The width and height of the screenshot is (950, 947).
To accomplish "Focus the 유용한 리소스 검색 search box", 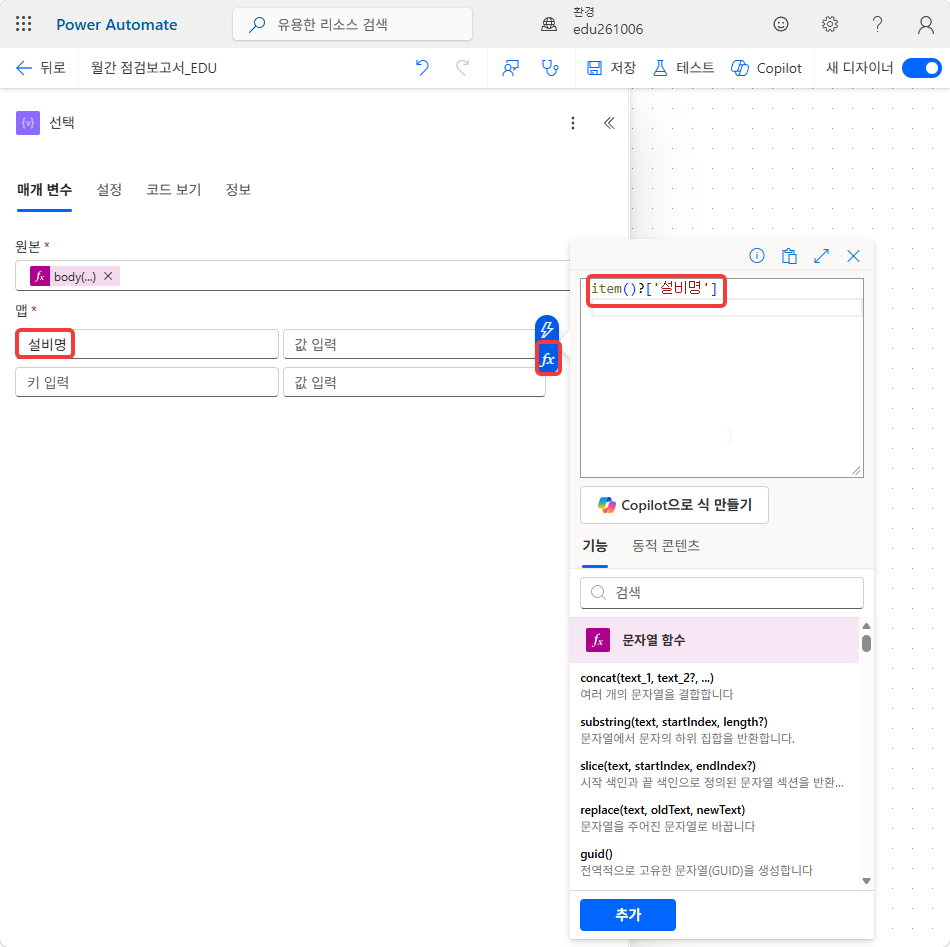I will tap(352, 24).
